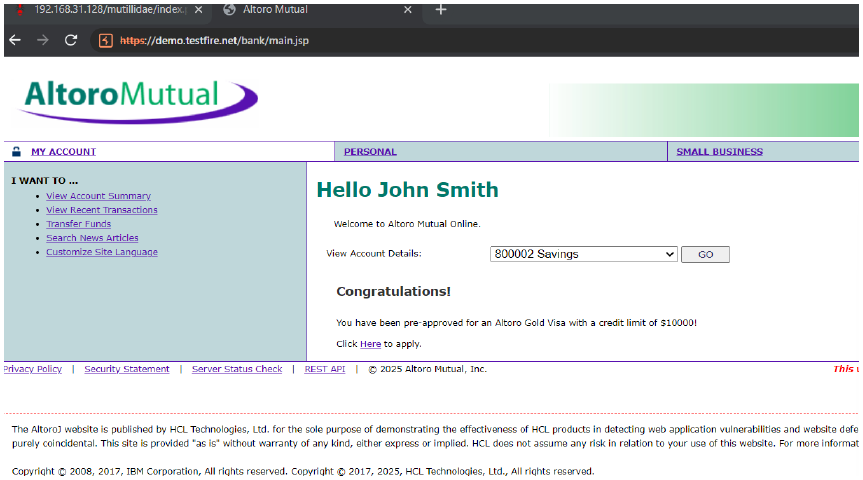Open Customize Site Language link

pyautogui.click(x=102, y=252)
